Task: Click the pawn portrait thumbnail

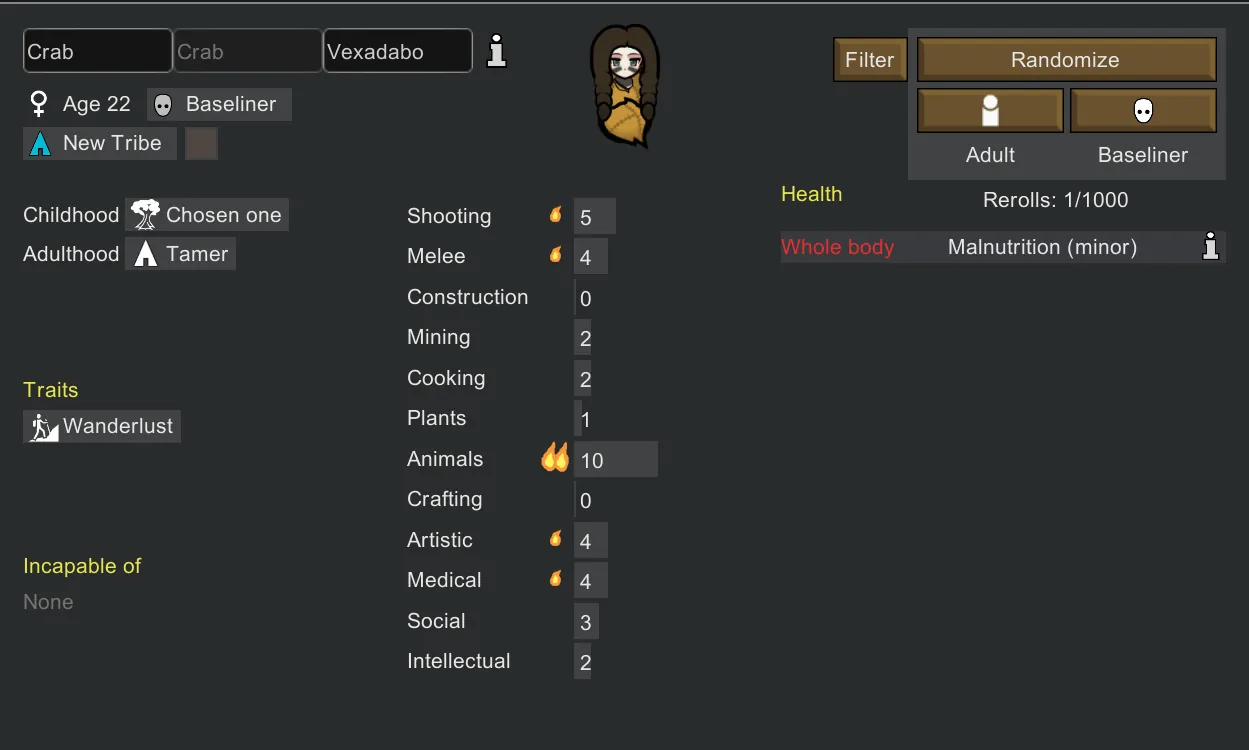Action: pos(625,87)
